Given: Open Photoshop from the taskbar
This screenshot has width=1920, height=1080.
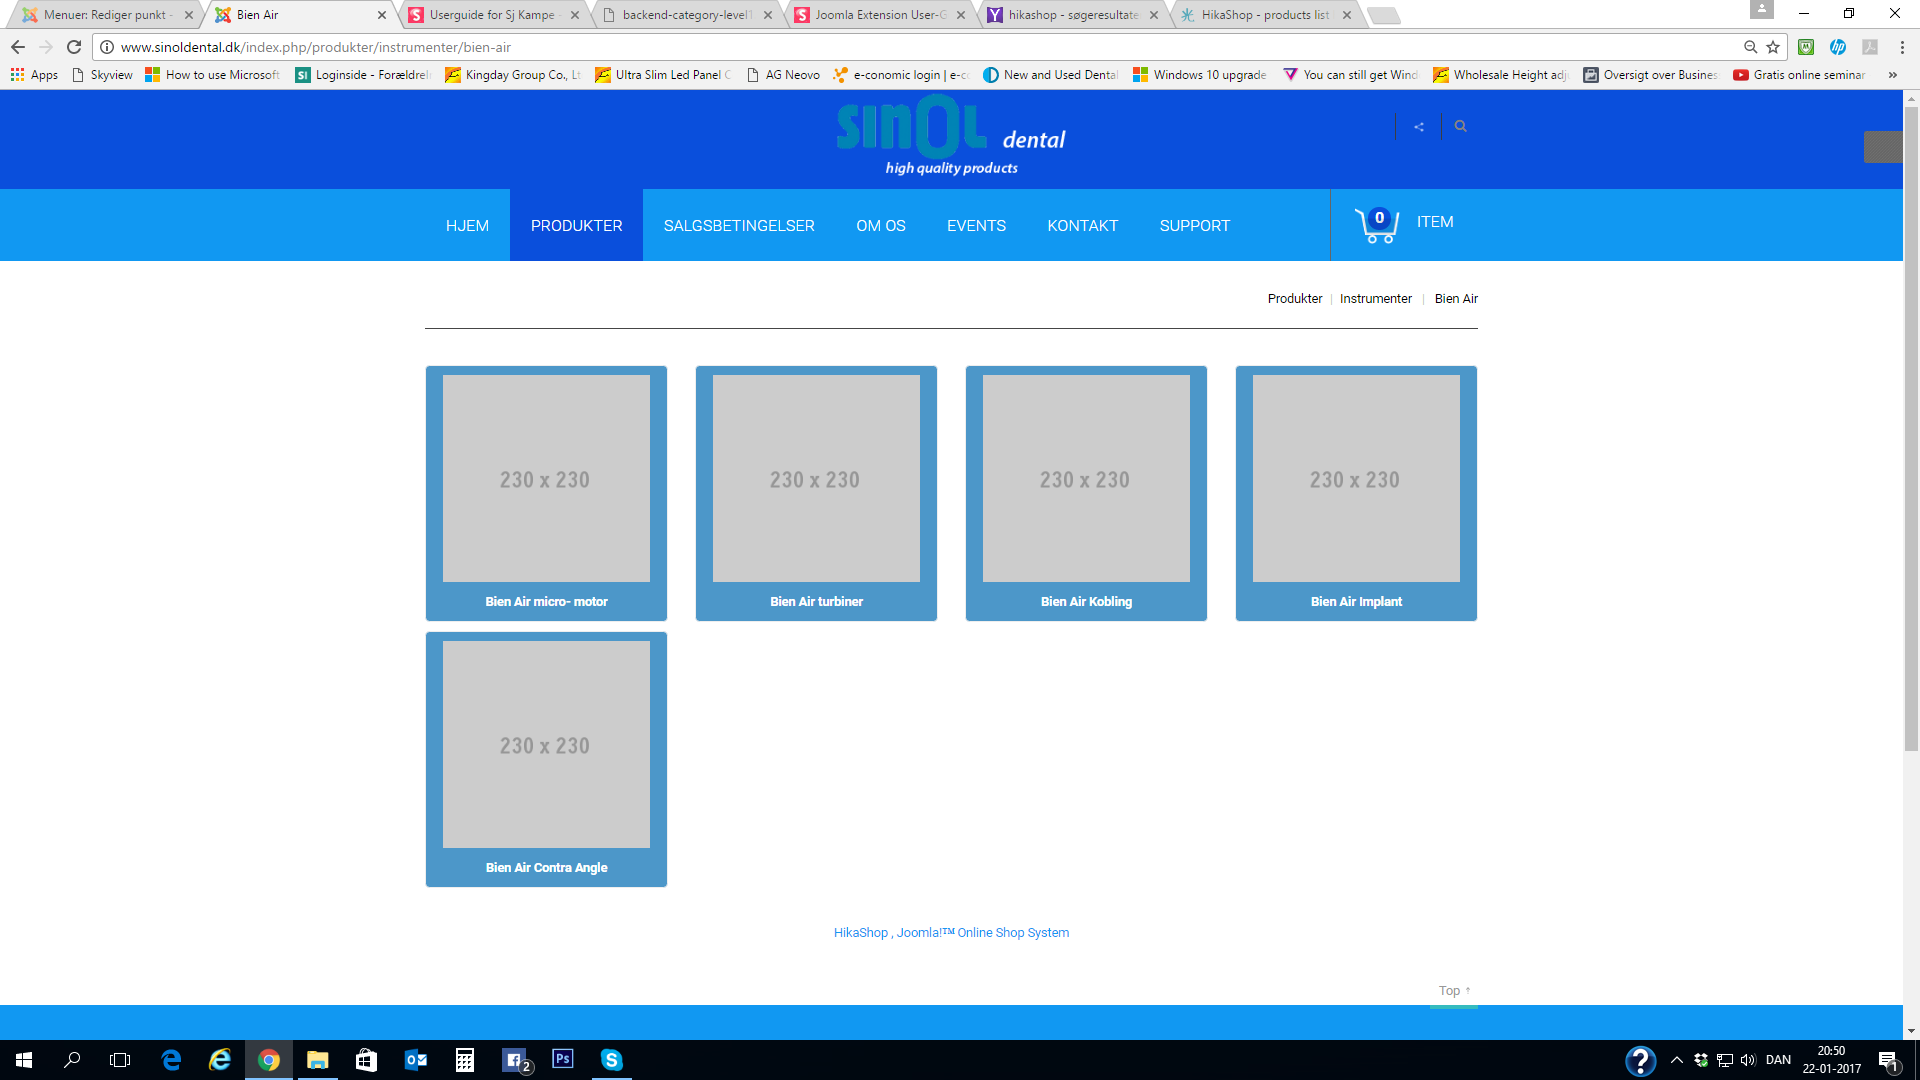Looking at the screenshot, I should point(563,1059).
